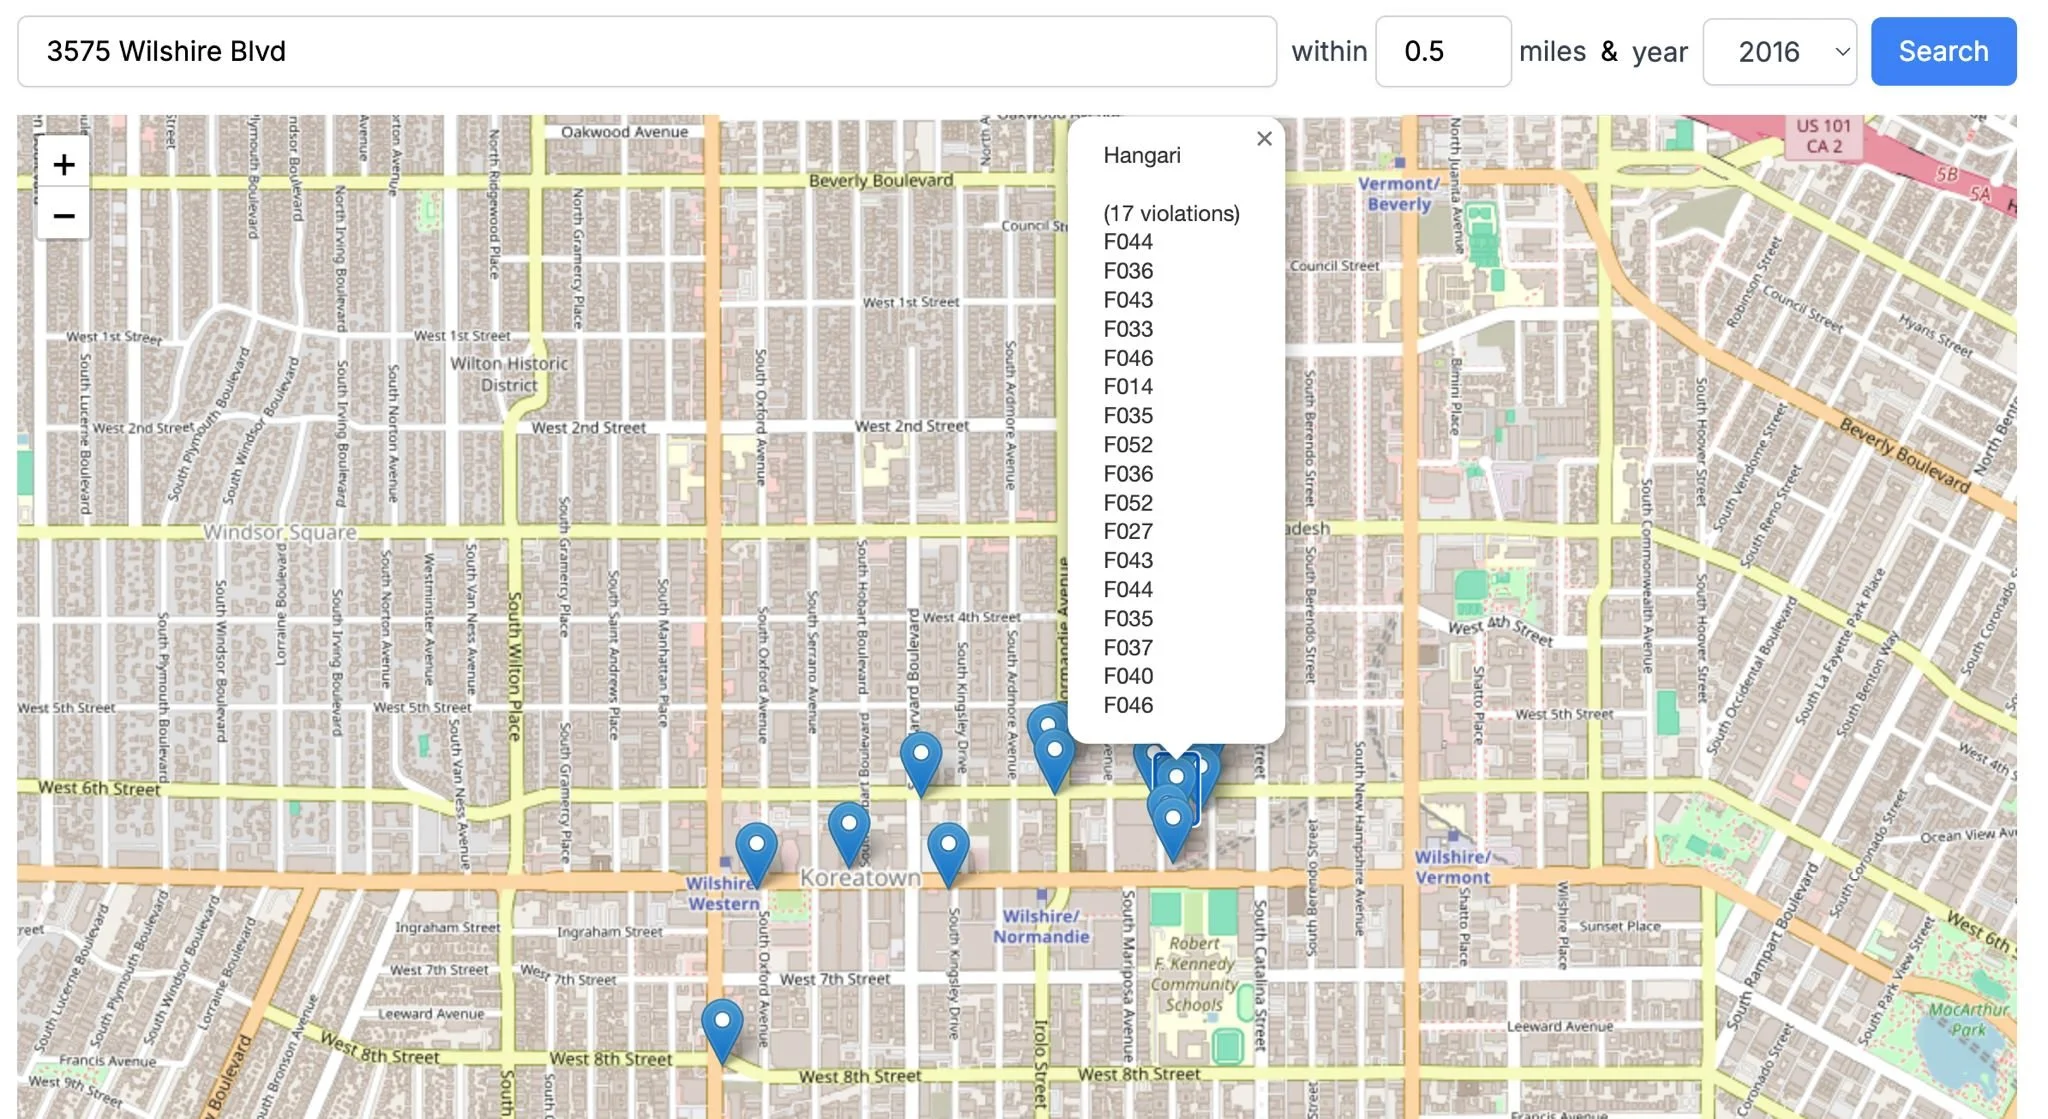Click the MacArthur Park label on map
This screenshot has width=2048, height=1119.
(1967, 1019)
